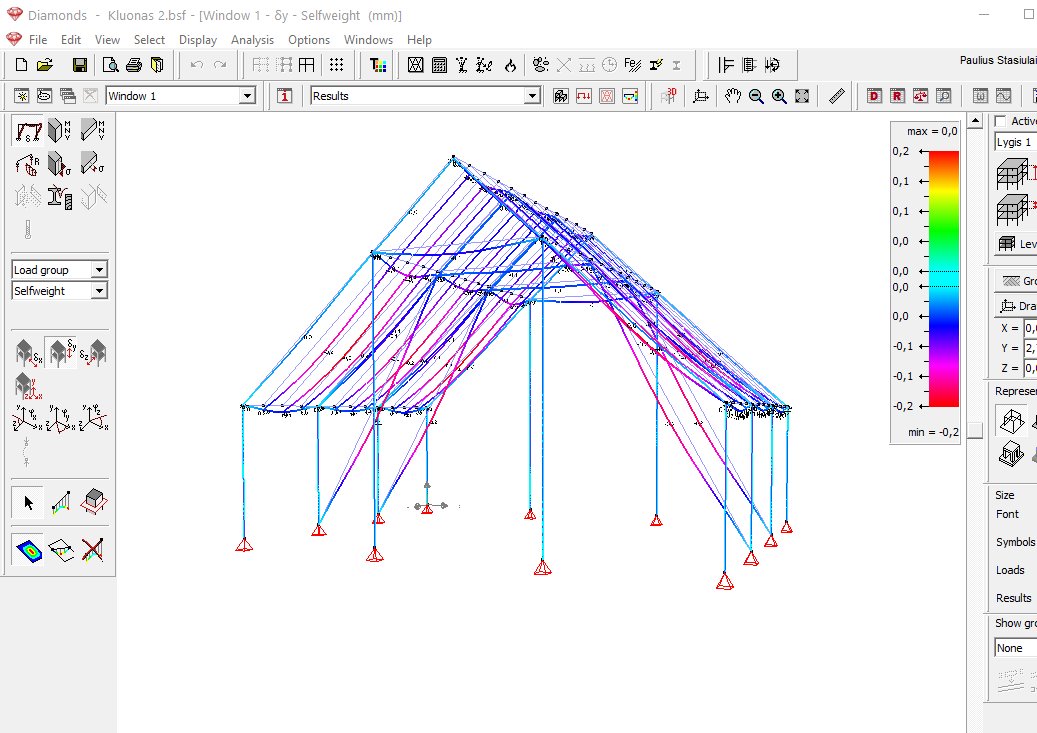Show the δy vertical deflection results
The width and height of the screenshot is (1037, 733).
pos(62,352)
